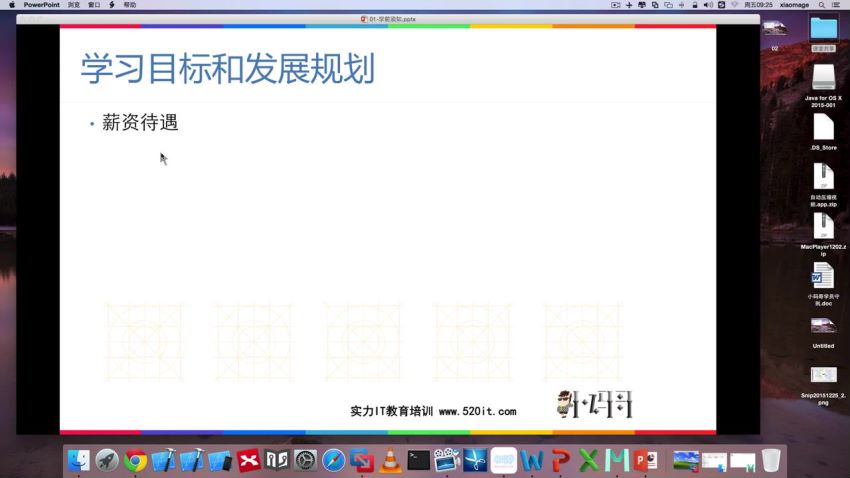
Task: Click the 小码哥 logo on slide
Action: pos(595,404)
